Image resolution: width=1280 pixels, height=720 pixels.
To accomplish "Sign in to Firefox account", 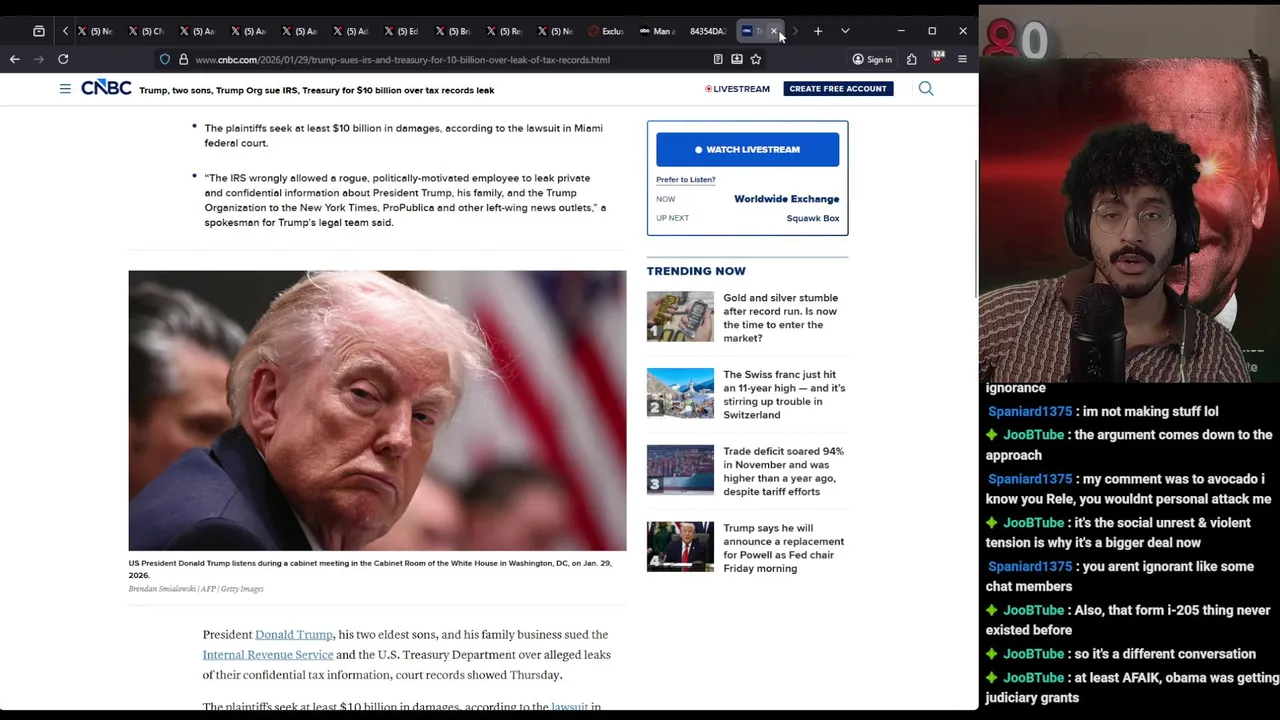I will click(872, 59).
